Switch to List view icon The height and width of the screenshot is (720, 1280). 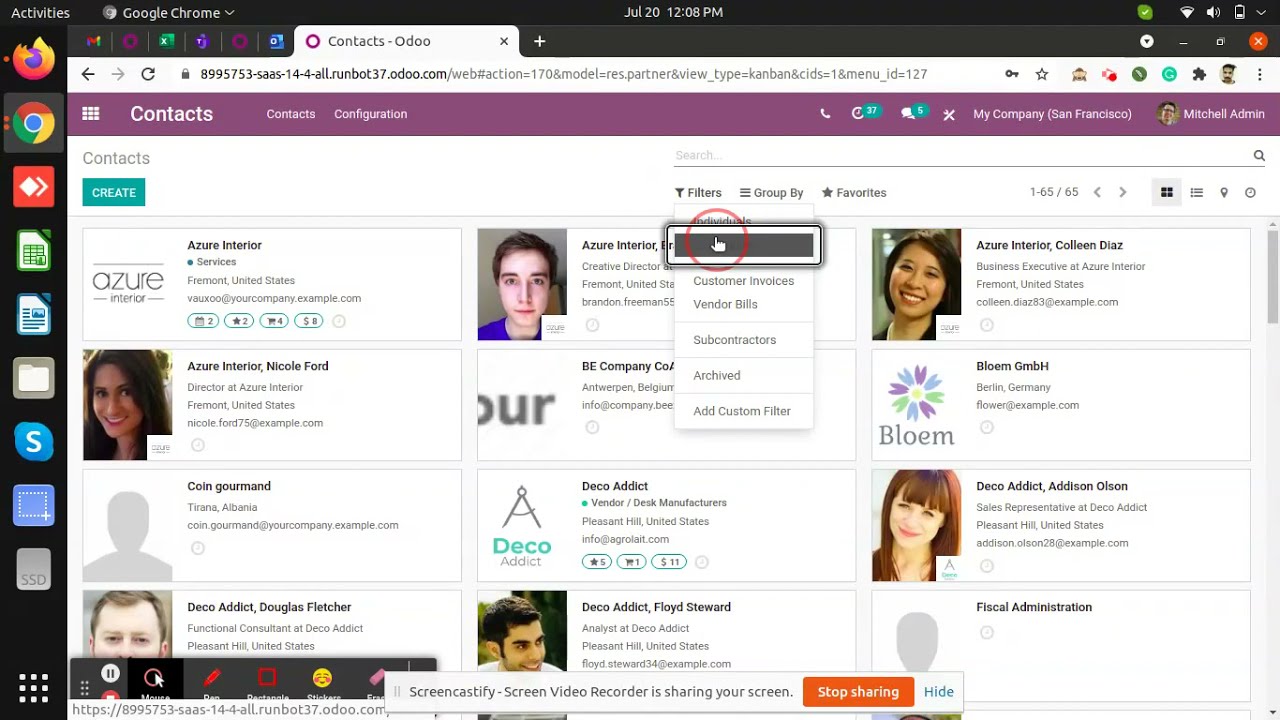(1196, 193)
